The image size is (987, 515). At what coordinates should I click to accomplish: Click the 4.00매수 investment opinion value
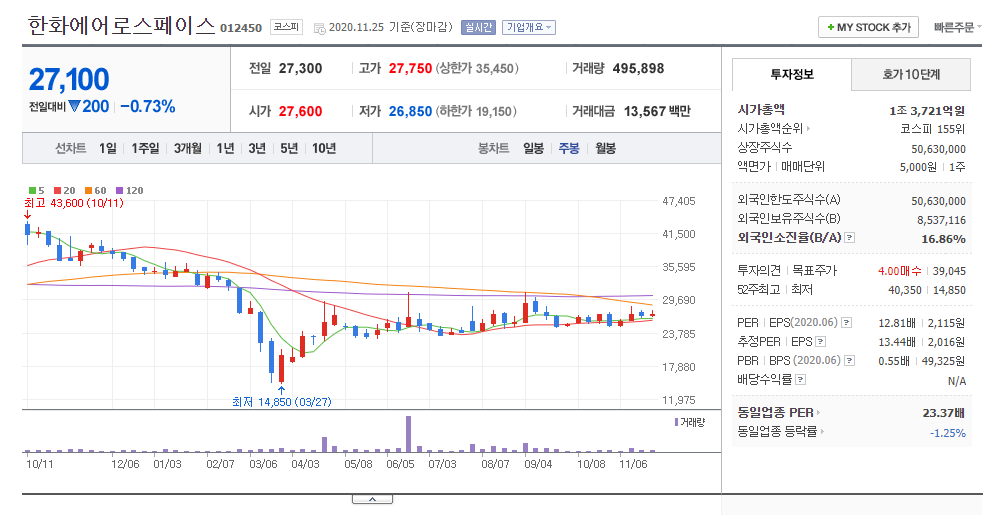[900, 271]
